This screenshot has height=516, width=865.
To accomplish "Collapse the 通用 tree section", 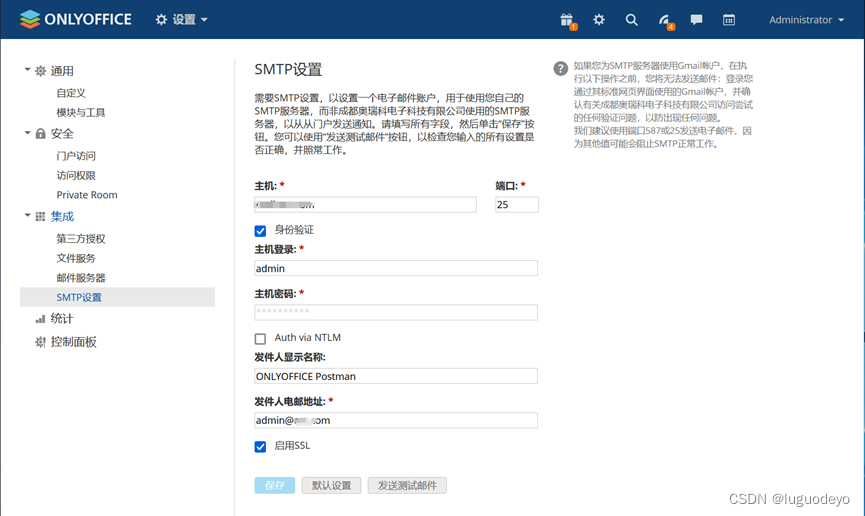I will [x=27, y=70].
